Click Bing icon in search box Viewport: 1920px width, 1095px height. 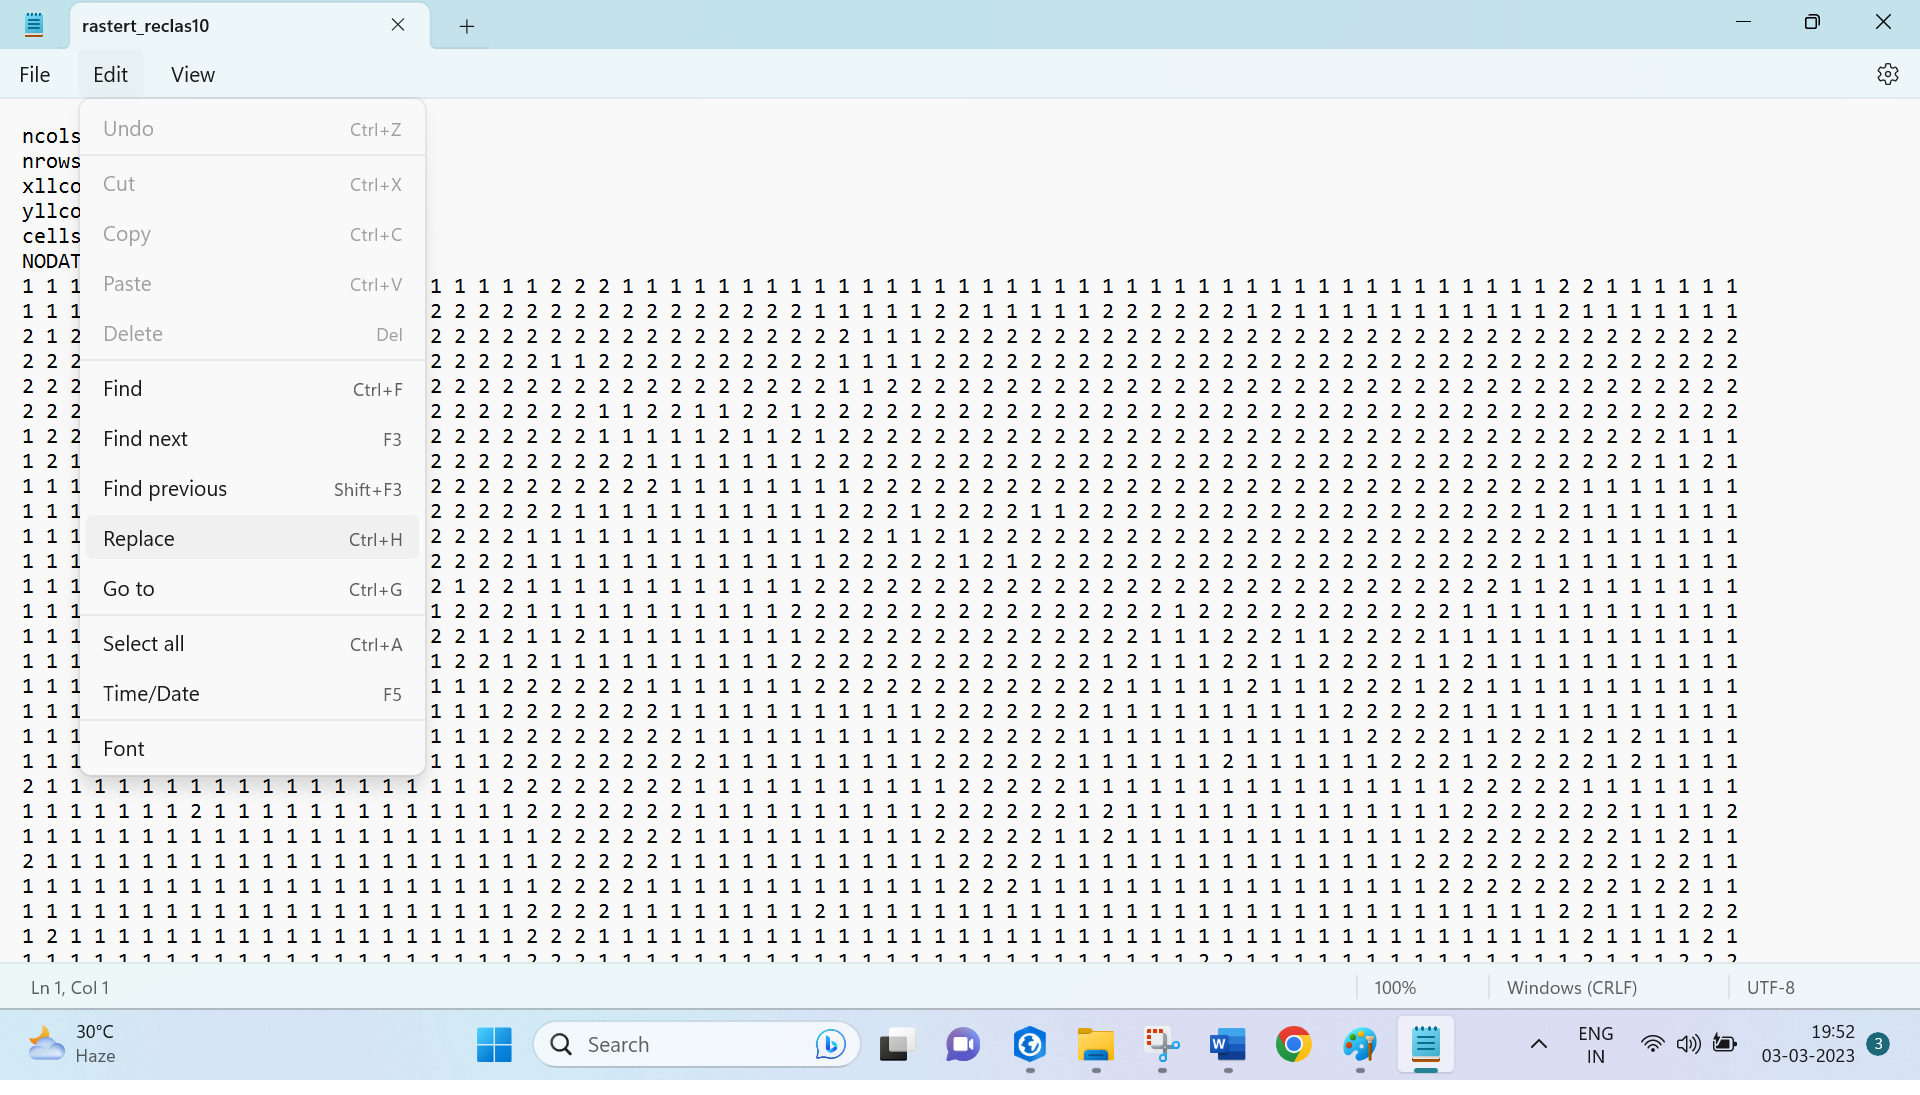point(829,1045)
